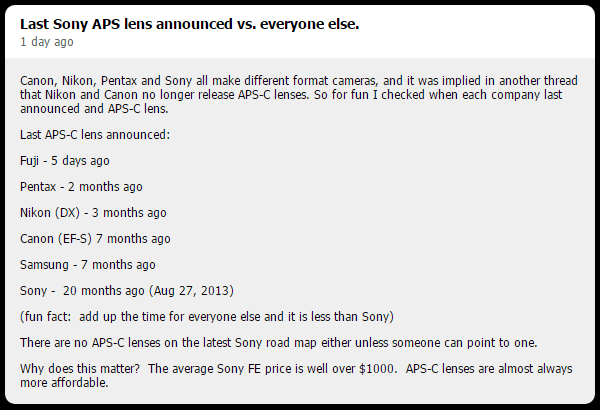The width and height of the screenshot is (600, 410).
Task: Click the "Last APS-C lens announced:" line
Action: pos(95,135)
